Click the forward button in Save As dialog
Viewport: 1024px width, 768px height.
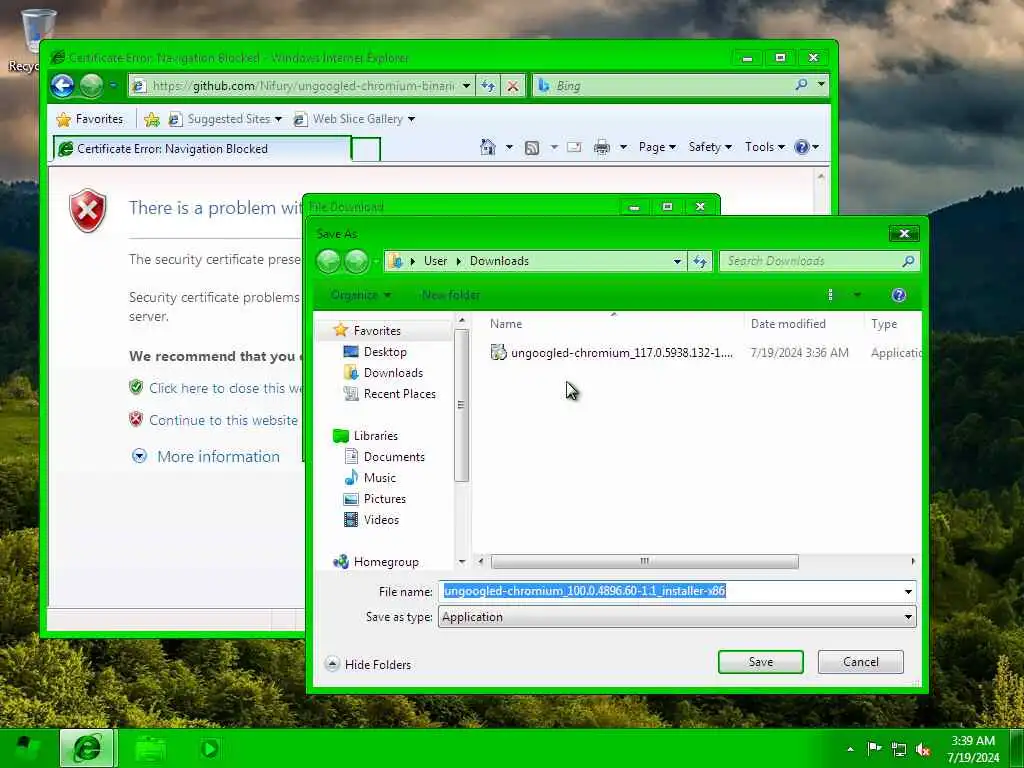tap(357, 261)
